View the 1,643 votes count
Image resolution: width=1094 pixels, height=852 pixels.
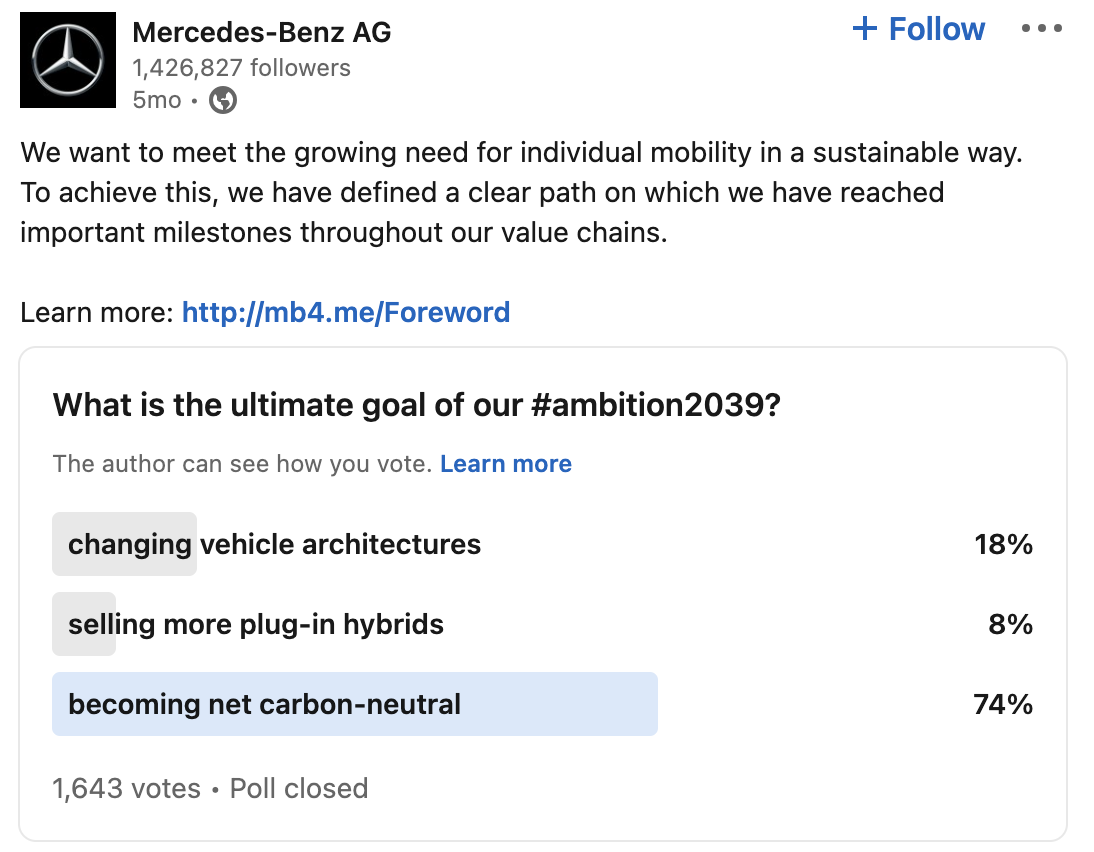[x=126, y=788]
